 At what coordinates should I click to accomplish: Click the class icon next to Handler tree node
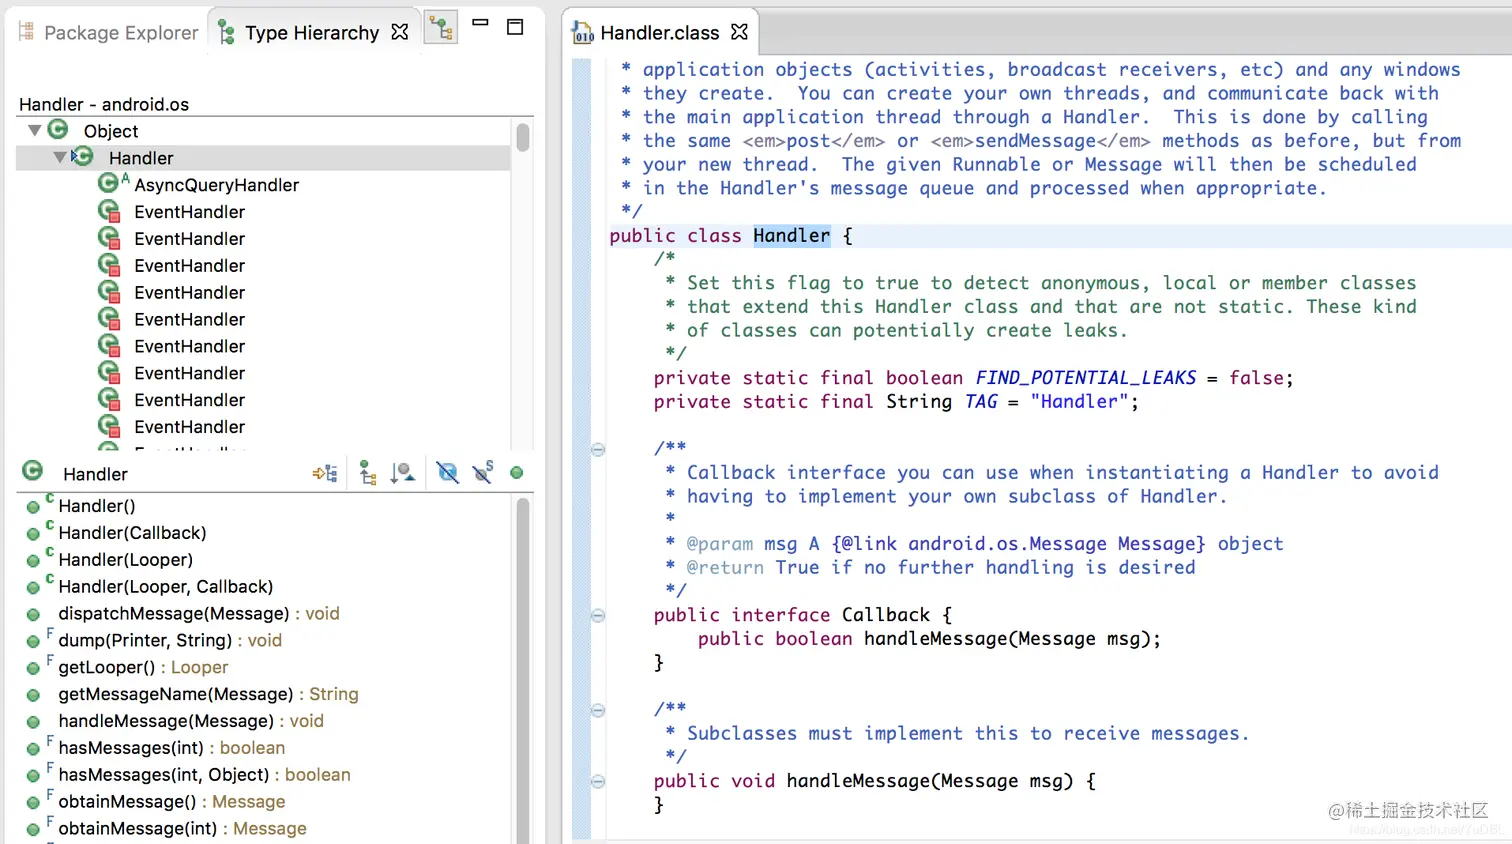[x=84, y=157]
